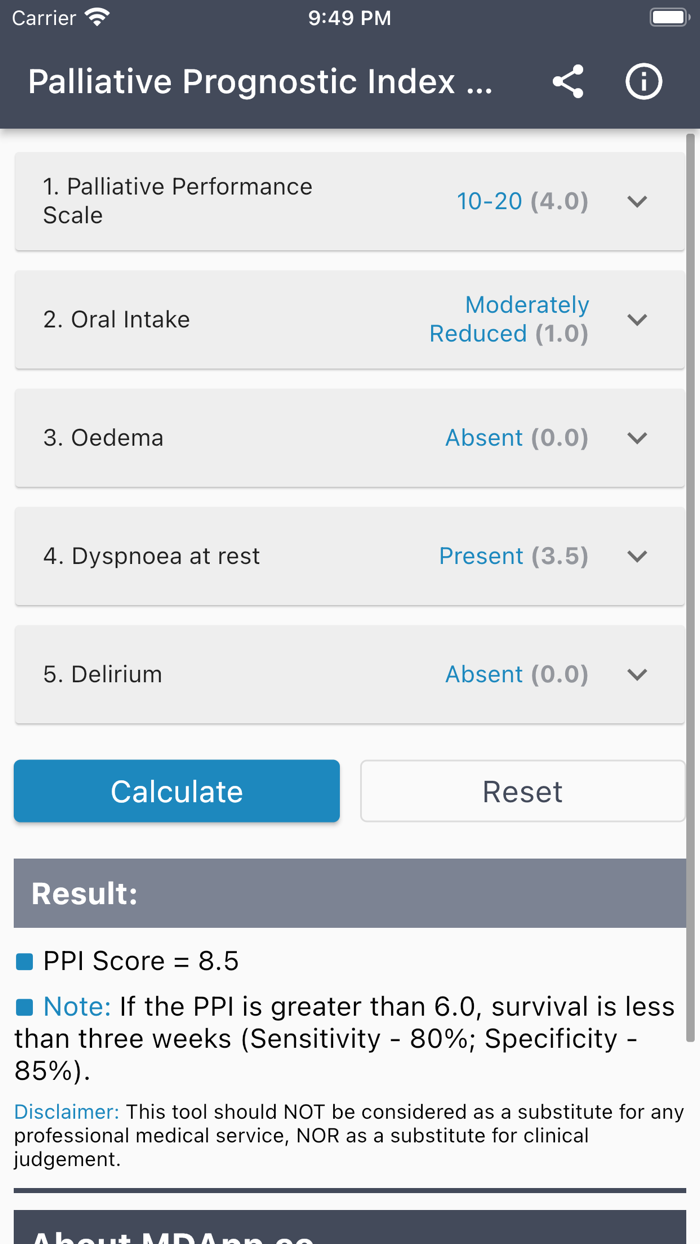Screen dimensions: 700x1244
Task: Open the Oral Intake dropdown
Action: click(x=637, y=319)
